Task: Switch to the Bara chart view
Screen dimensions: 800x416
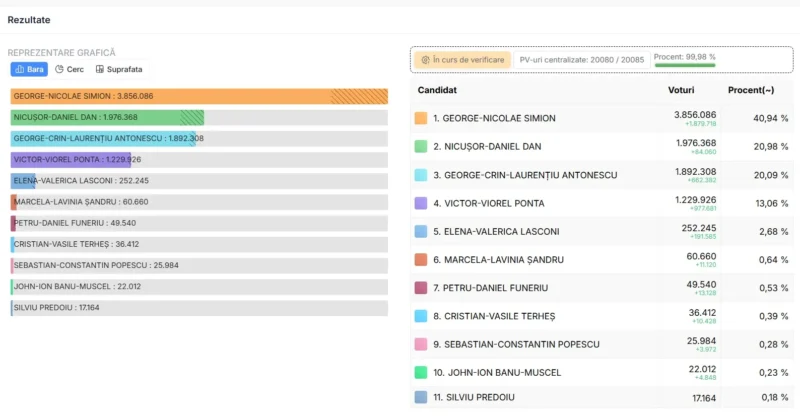Action: [x=29, y=69]
